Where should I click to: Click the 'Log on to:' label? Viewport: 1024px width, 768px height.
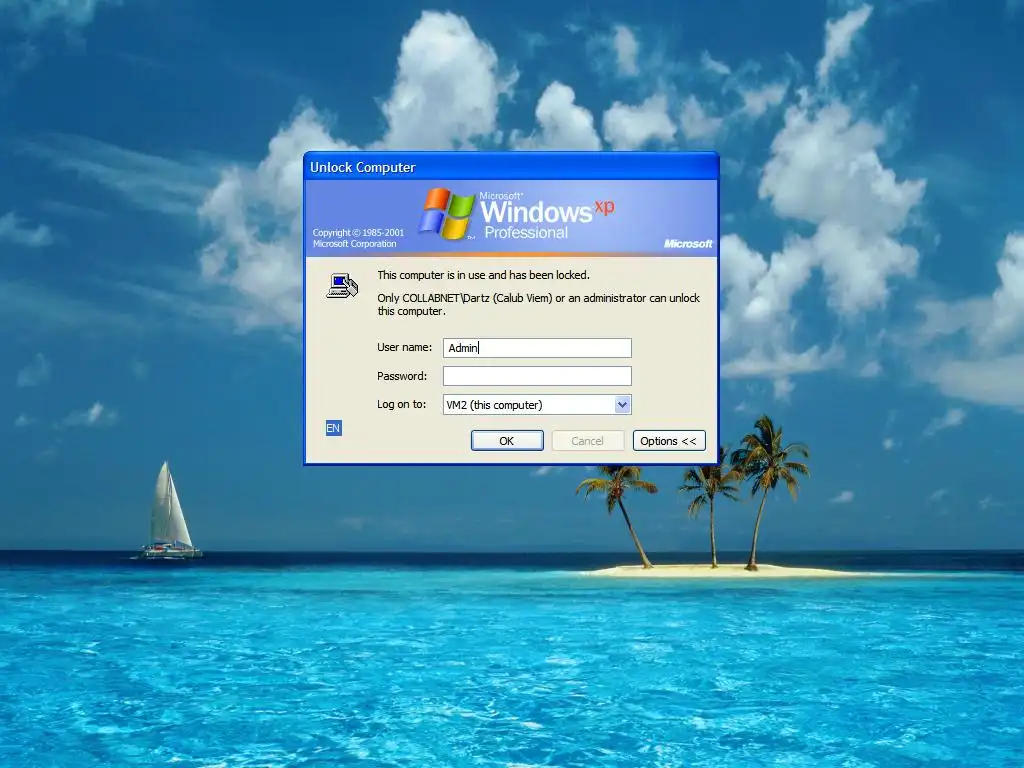tap(401, 404)
